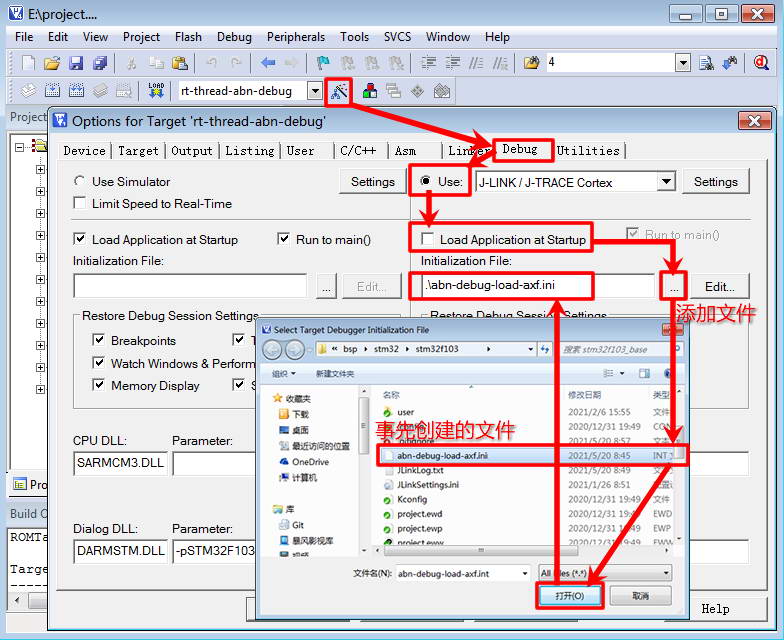Click the Manage Project Items colored-blocks icon
Image resolution: width=784 pixels, height=640 pixels.
370,91
